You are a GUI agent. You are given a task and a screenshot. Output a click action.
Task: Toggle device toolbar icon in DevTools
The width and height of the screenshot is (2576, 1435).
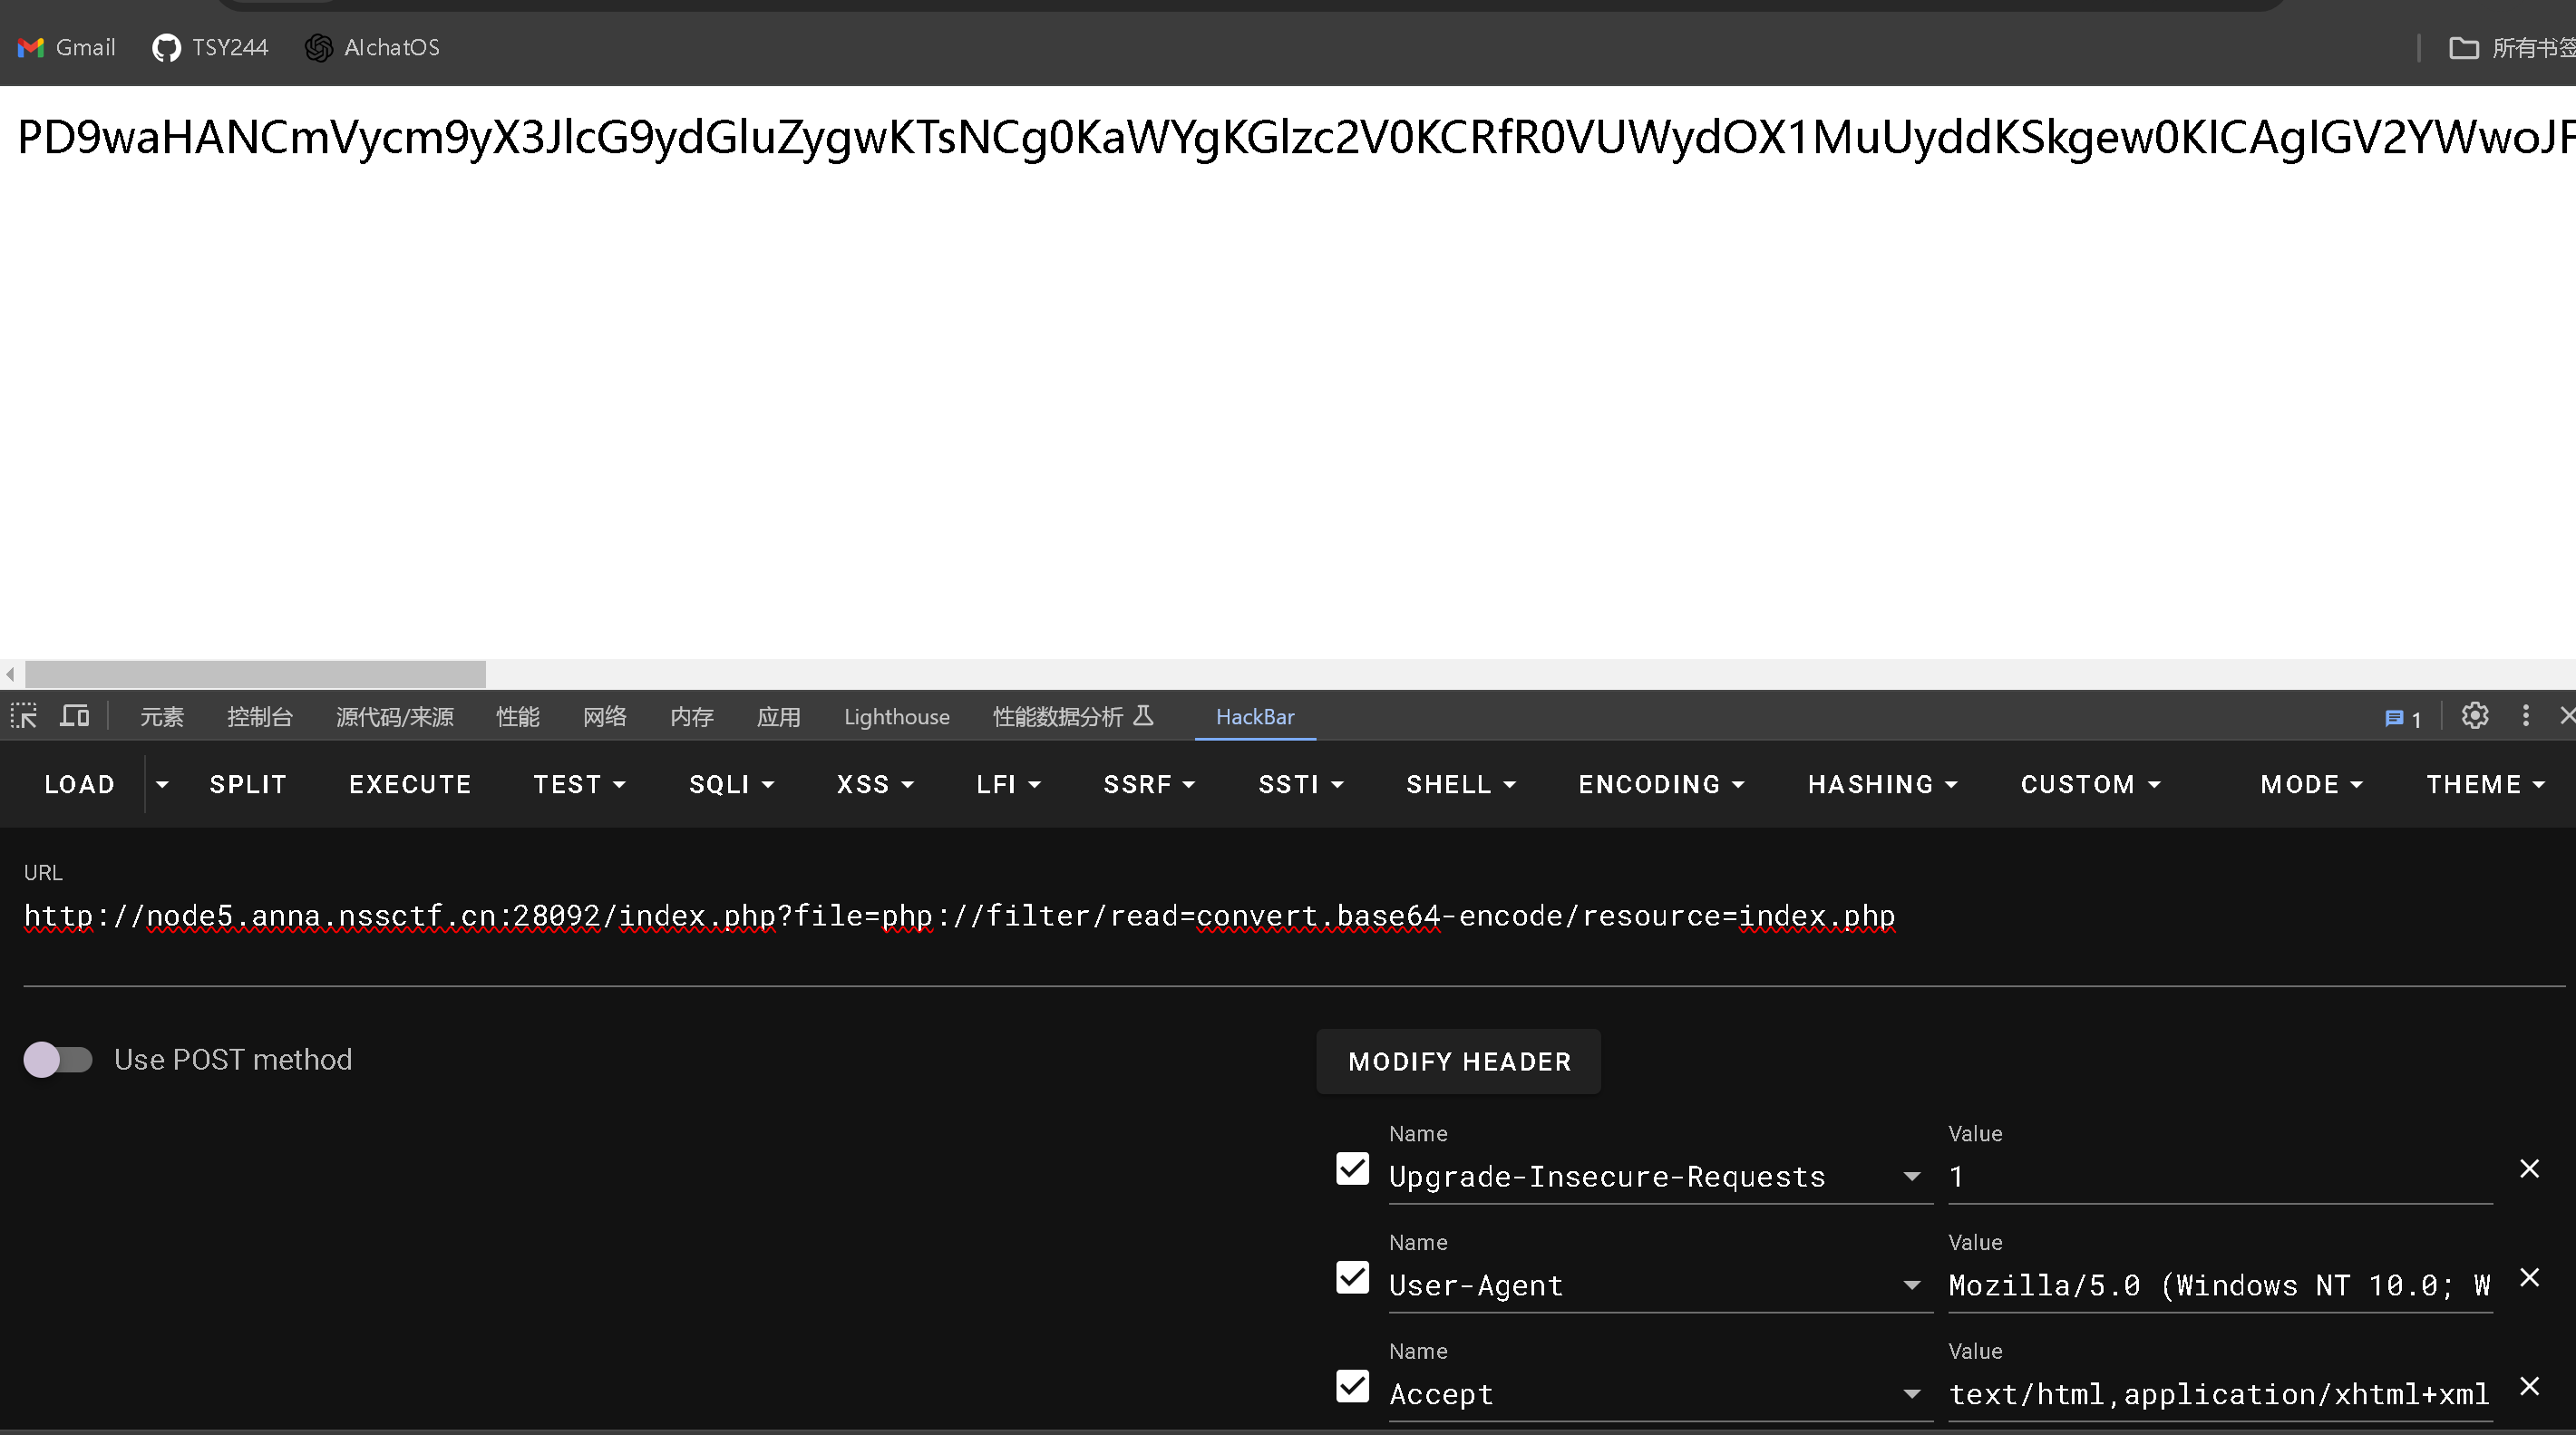pyautogui.click(x=75, y=716)
